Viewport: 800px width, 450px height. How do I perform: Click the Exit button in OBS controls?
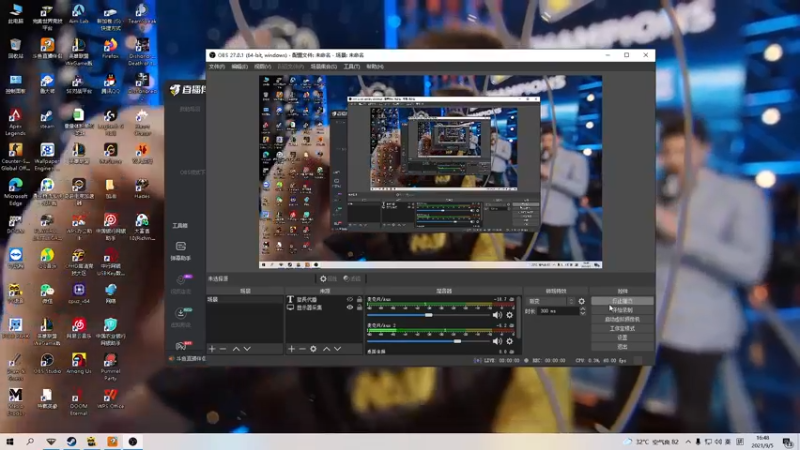622,347
